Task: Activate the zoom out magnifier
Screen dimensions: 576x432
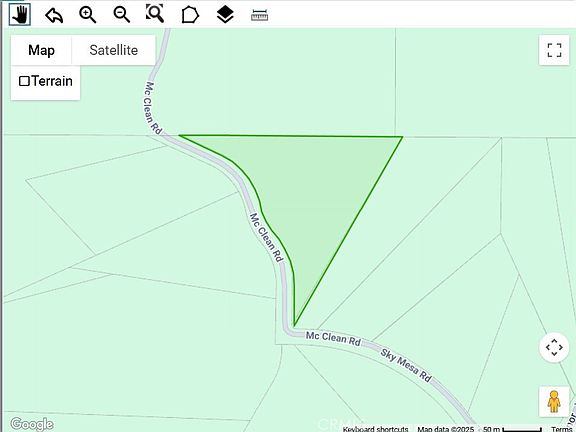Action: (x=122, y=15)
